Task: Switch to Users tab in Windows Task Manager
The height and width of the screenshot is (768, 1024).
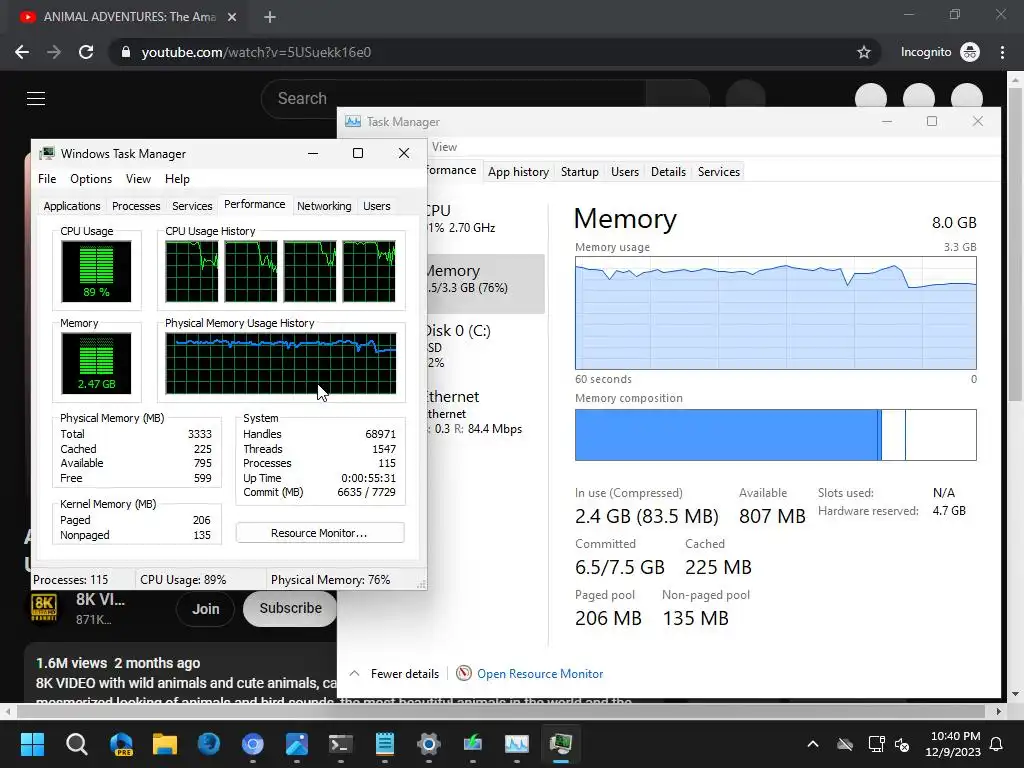Action: coord(377,206)
